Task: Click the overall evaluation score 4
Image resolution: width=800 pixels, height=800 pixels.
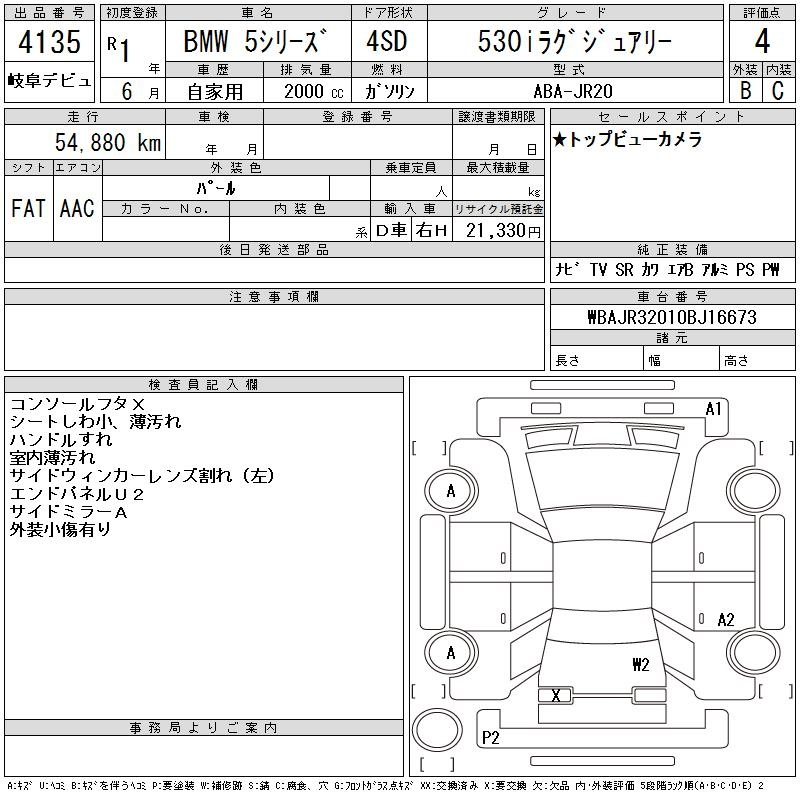Action: [762, 41]
